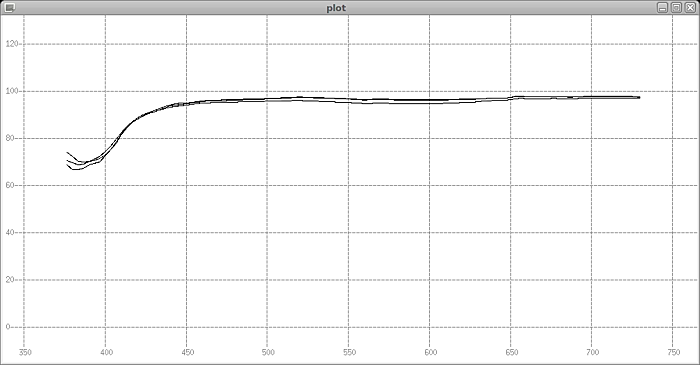
Task: Click the y-axis label 0
Action: 8,327
